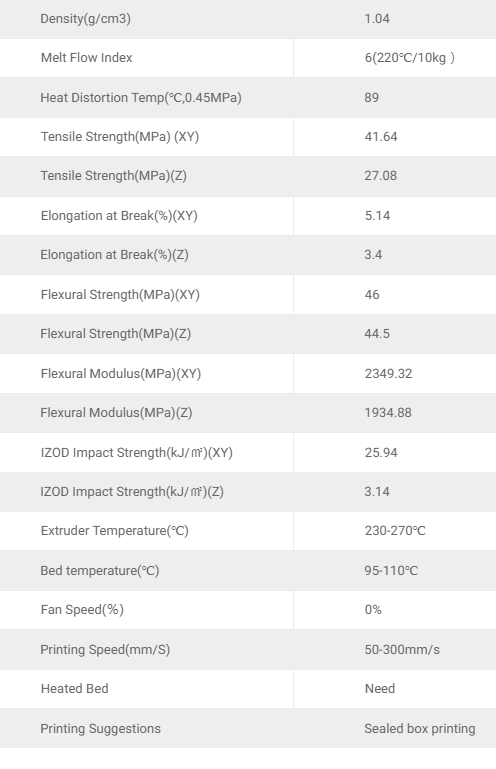
Task: Click the Fan Speed value 0%
Action: 373,610
